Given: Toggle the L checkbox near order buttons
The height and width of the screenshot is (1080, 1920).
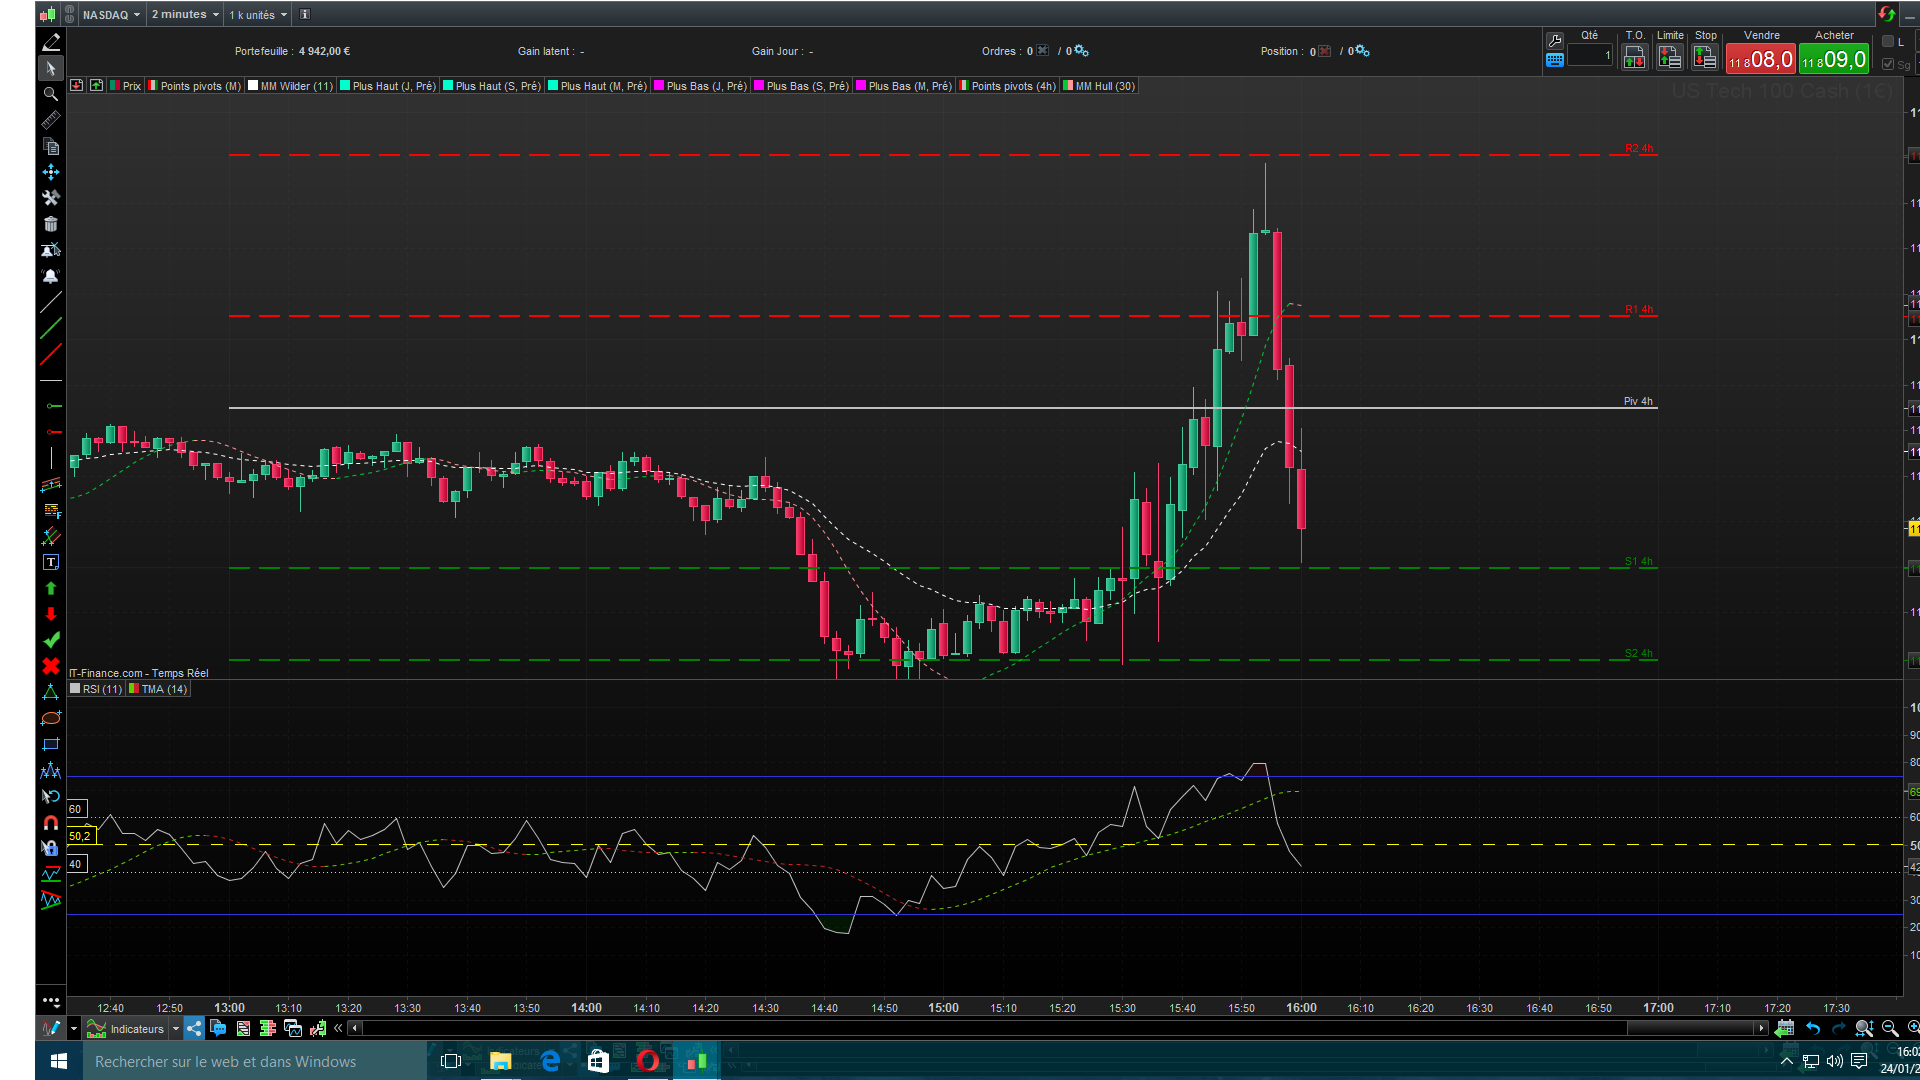Looking at the screenshot, I should [1888, 42].
